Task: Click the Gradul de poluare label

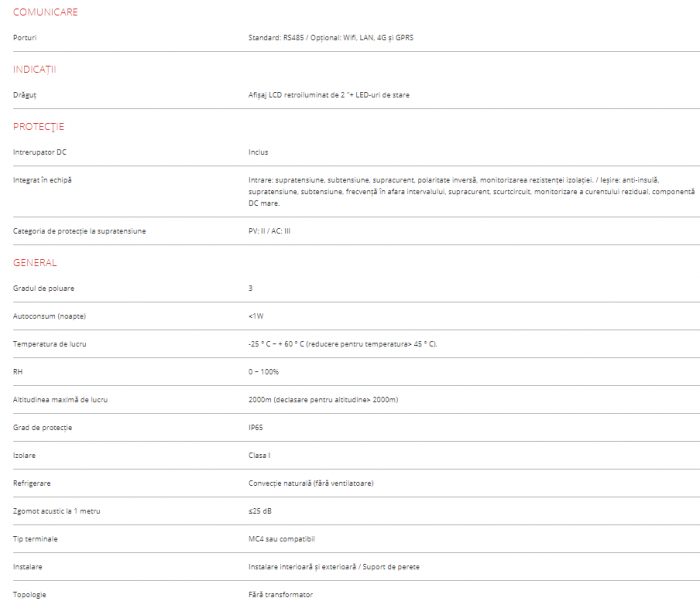Action: (x=44, y=288)
